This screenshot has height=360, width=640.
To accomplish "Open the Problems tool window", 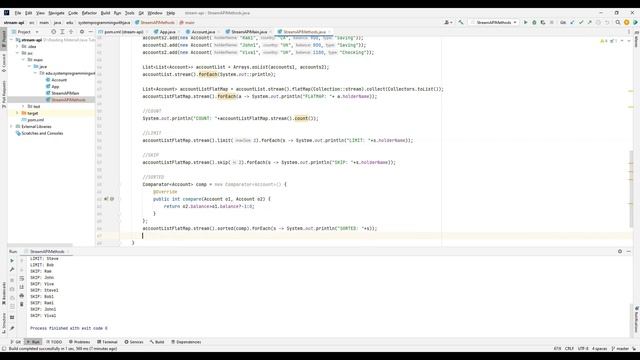I will (x=79, y=342).
